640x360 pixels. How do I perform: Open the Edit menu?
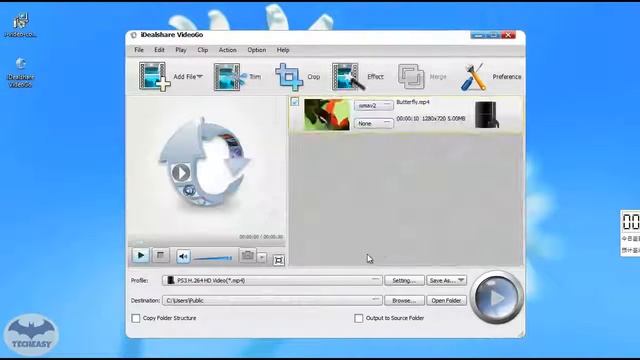click(x=159, y=50)
